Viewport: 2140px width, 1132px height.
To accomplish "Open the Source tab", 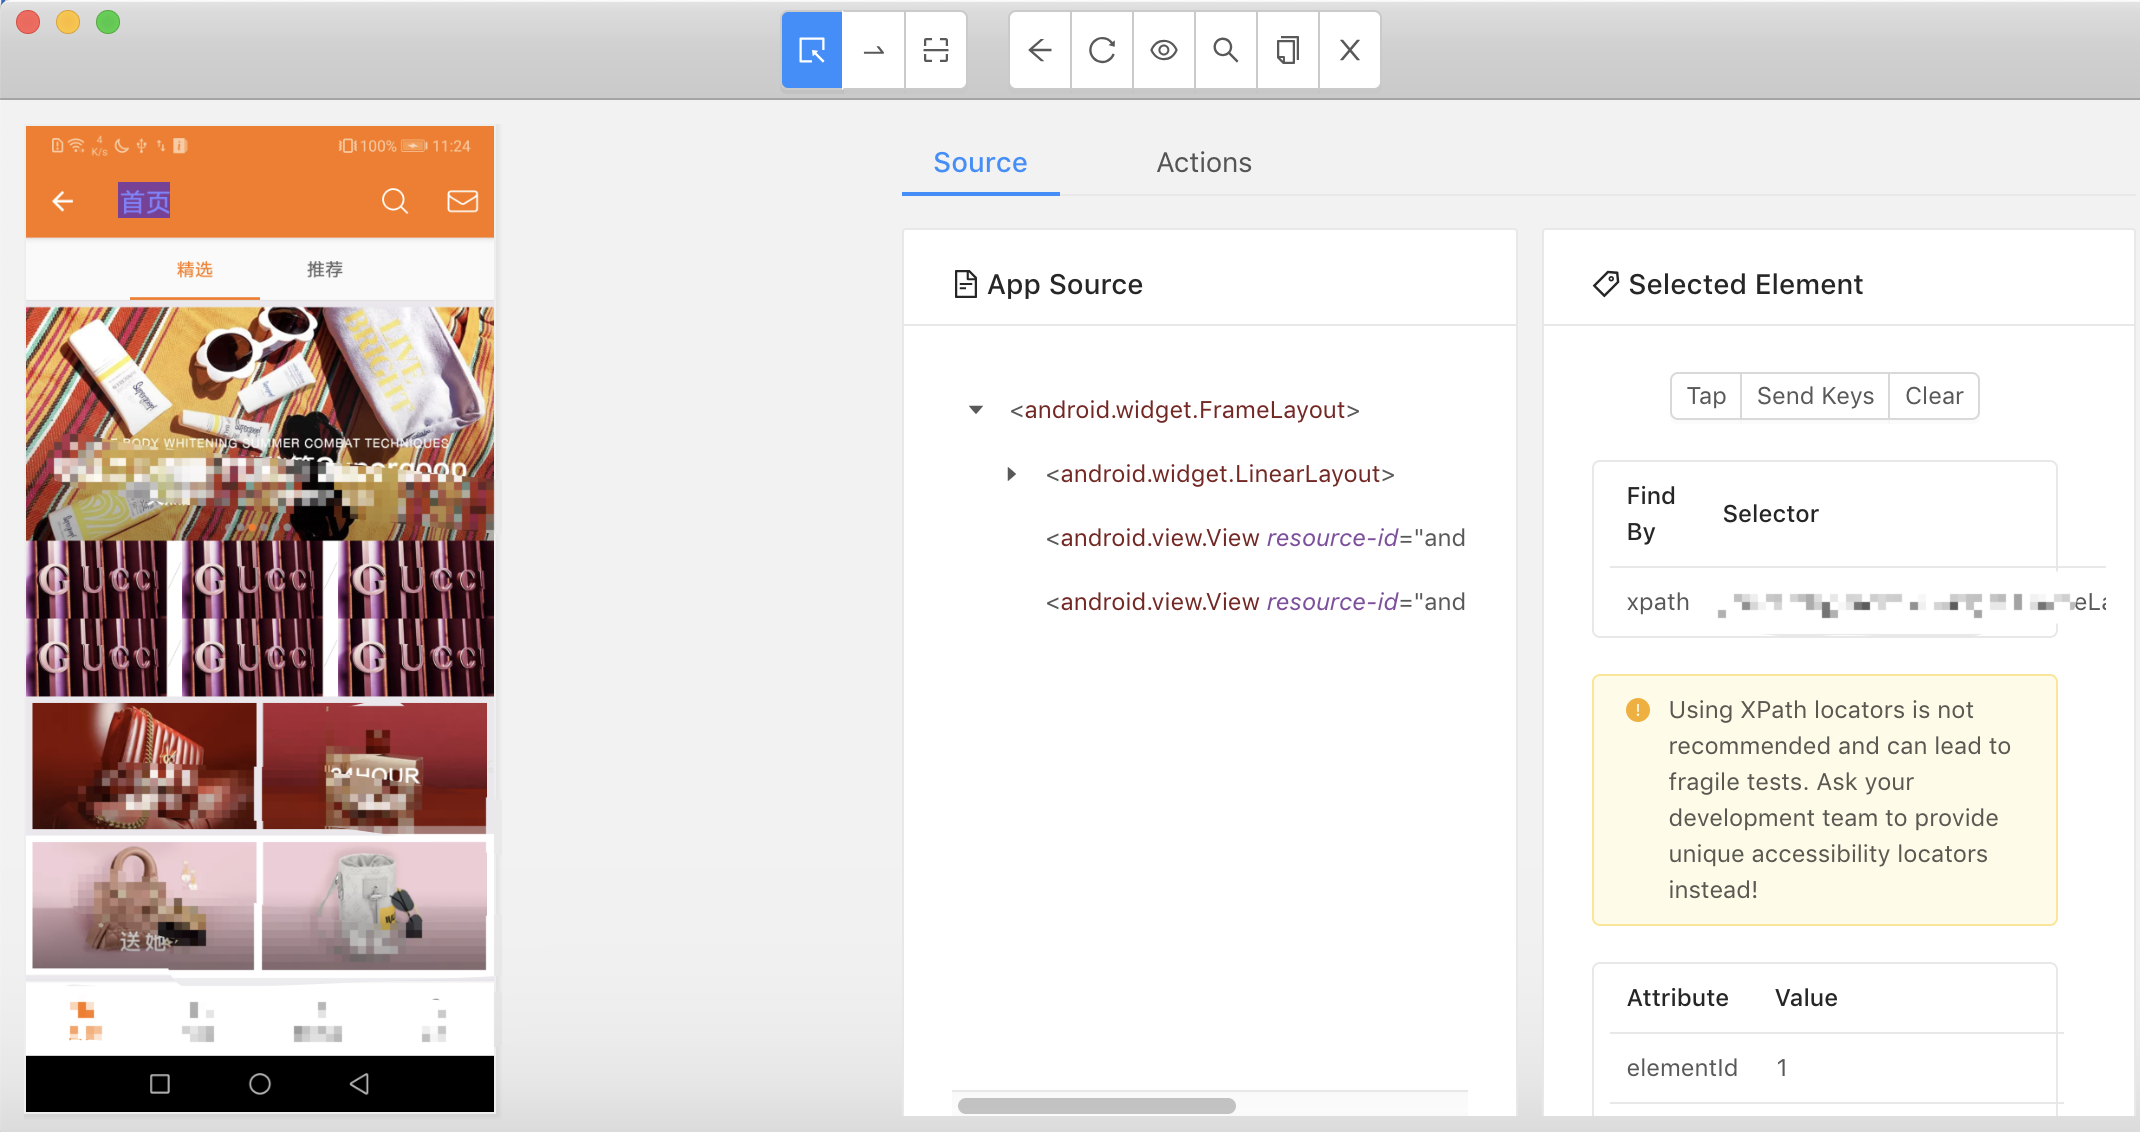I will click(x=980, y=163).
